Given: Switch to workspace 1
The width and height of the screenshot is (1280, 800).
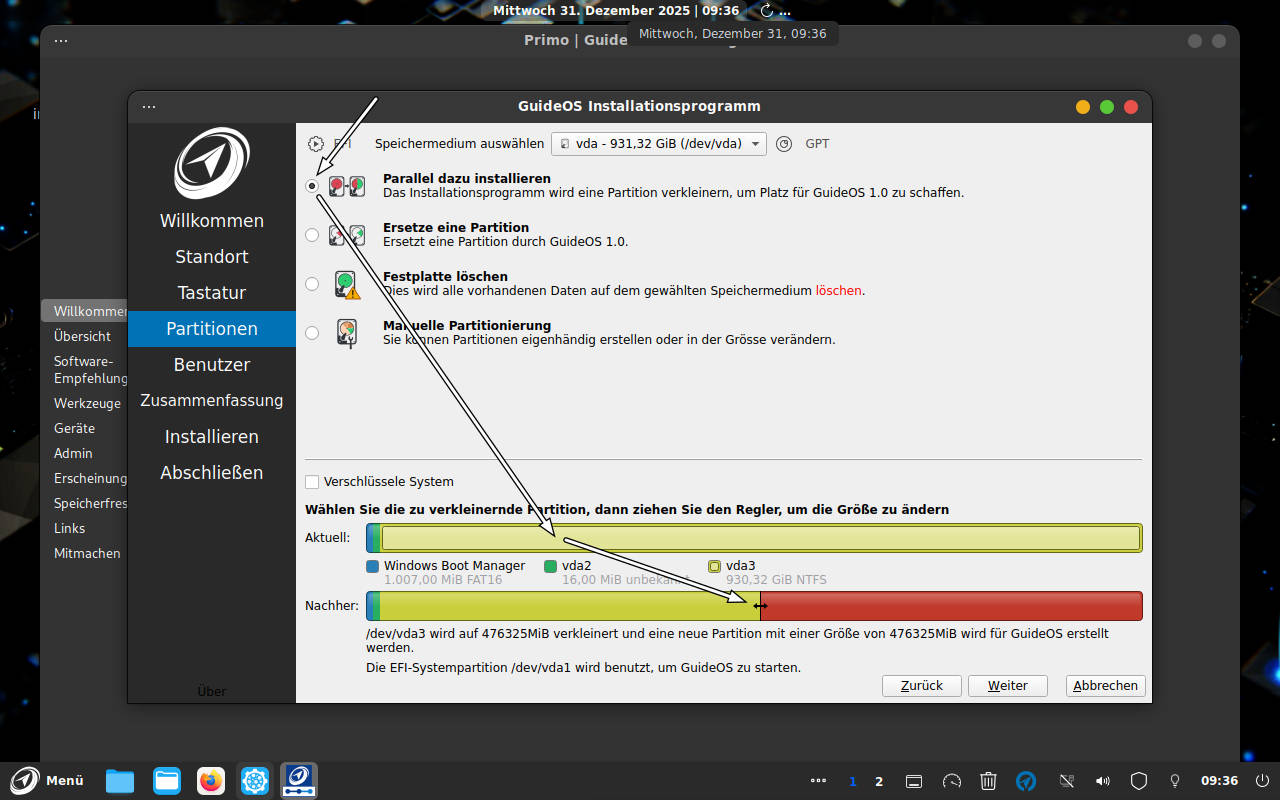Looking at the screenshot, I should [853, 782].
